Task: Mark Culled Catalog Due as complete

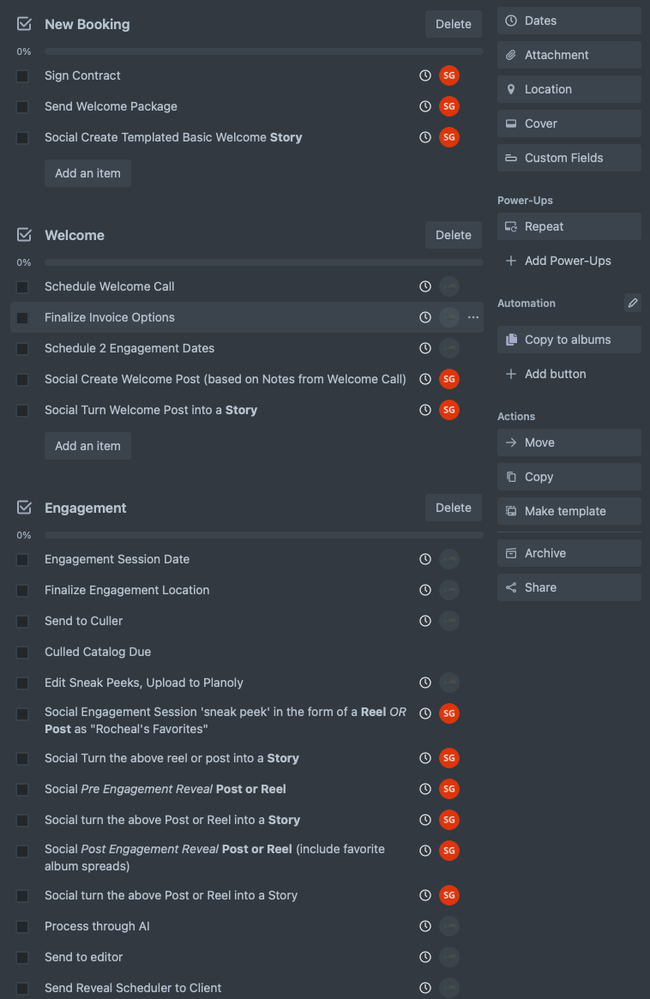Action: (x=22, y=652)
